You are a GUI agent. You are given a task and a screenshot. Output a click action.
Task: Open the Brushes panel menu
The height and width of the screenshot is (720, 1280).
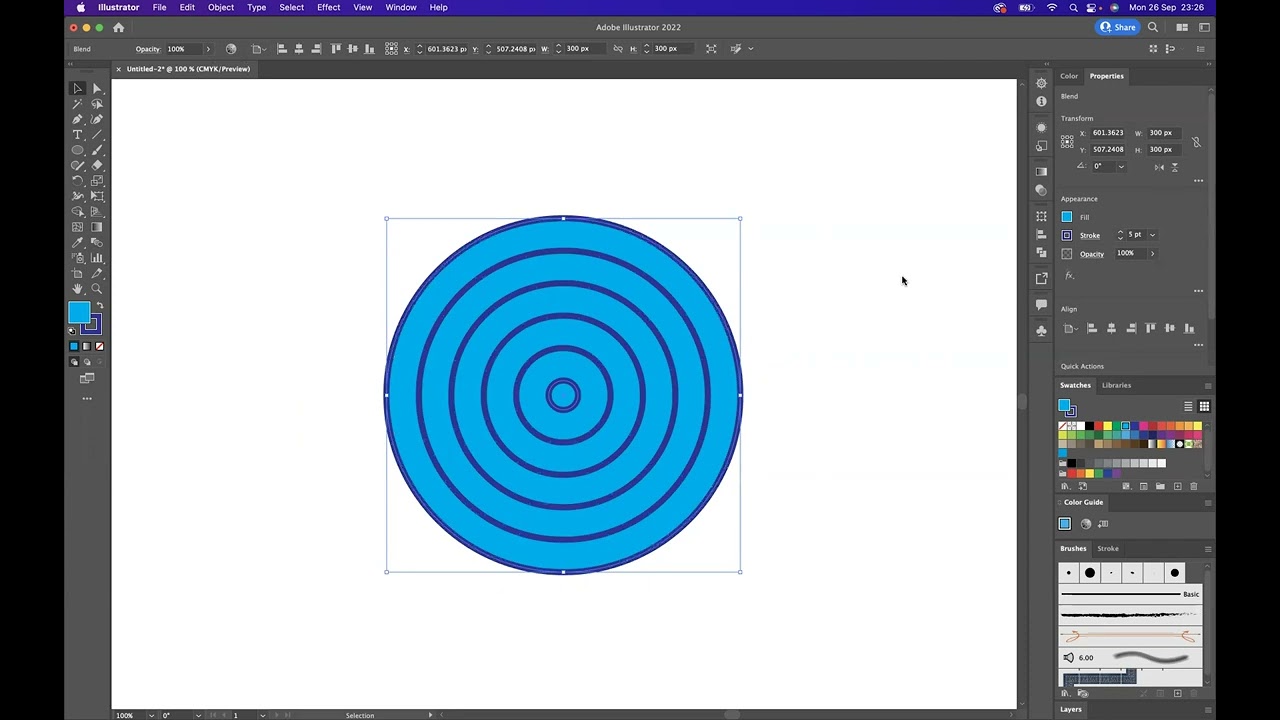pyautogui.click(x=1207, y=549)
